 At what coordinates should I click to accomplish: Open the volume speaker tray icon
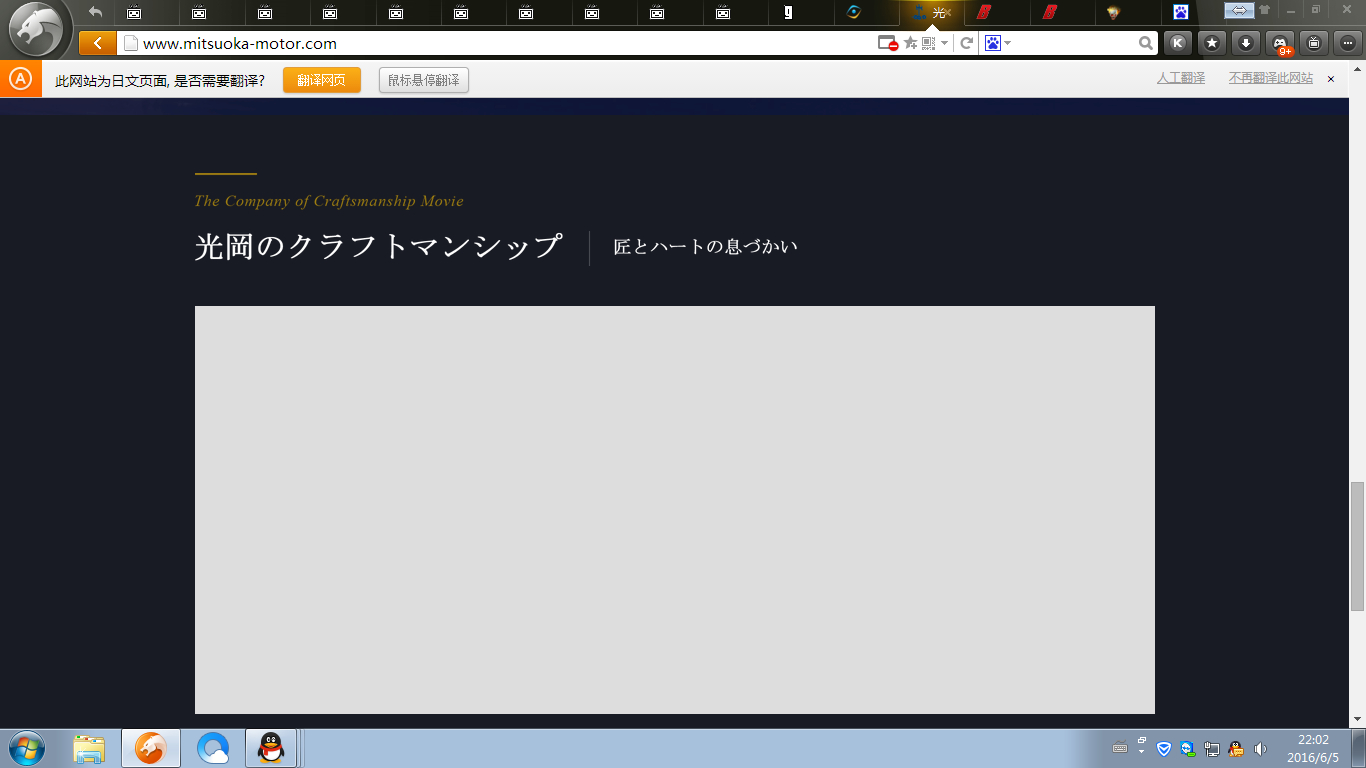point(1260,748)
